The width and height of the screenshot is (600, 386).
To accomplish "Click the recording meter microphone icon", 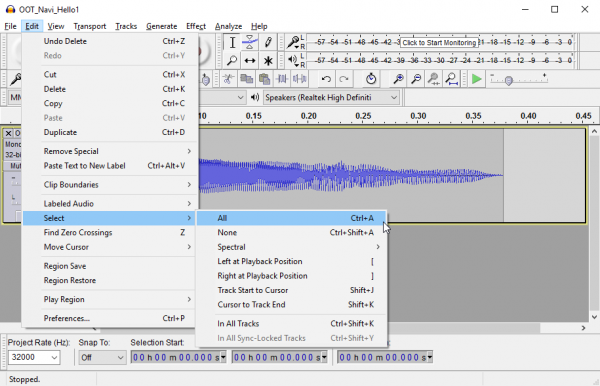I will tap(293, 42).
